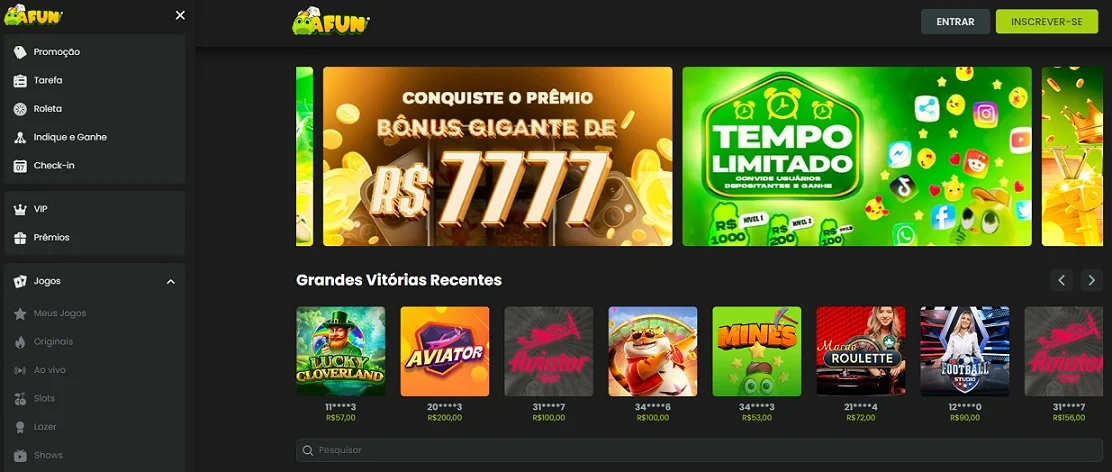Select the Roleta wheel icon
The image size is (1112, 472).
21,108
